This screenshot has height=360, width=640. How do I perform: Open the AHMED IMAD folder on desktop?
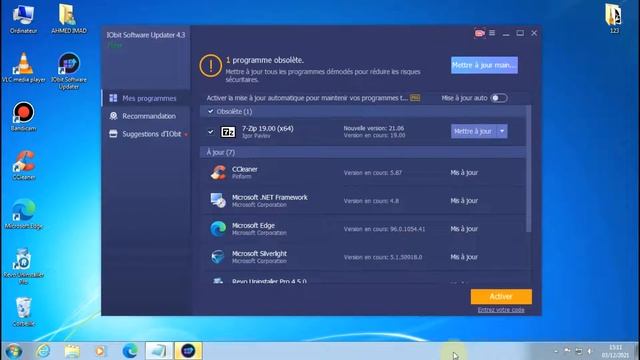[x=69, y=19]
